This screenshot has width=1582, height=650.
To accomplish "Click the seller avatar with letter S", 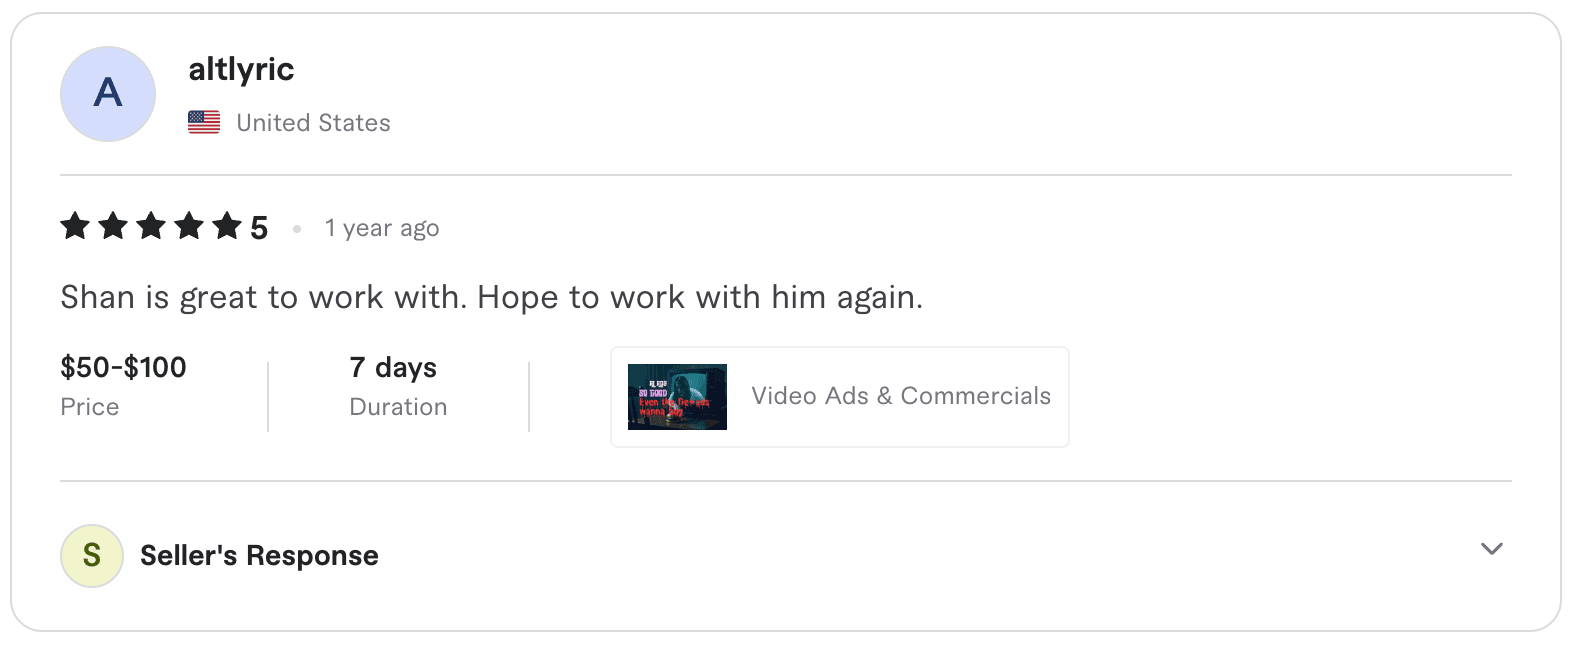I will 92,556.
